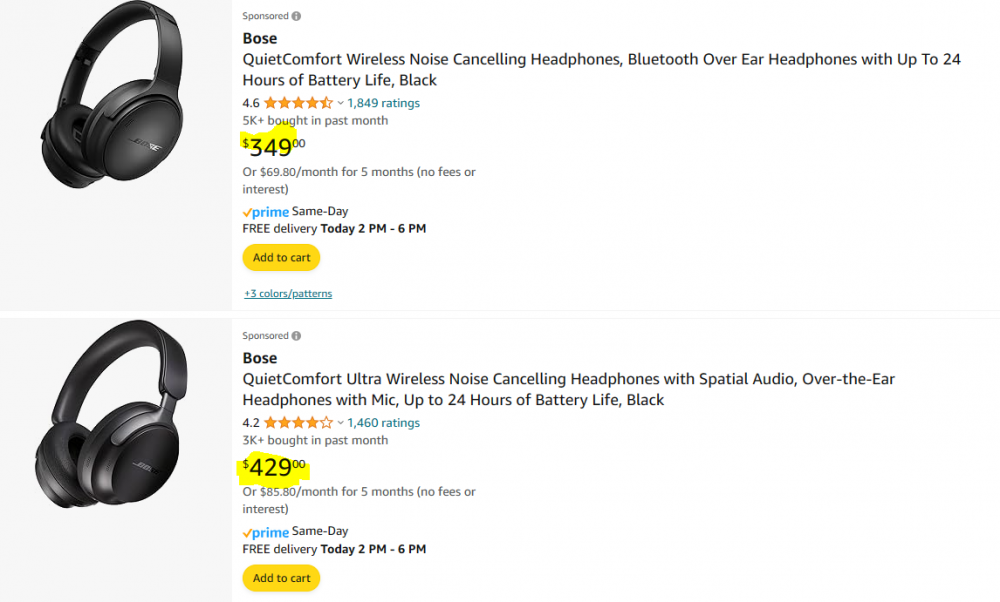Add the $349 Bose headphones to cart
The width and height of the screenshot is (1000, 602).
click(x=281, y=258)
